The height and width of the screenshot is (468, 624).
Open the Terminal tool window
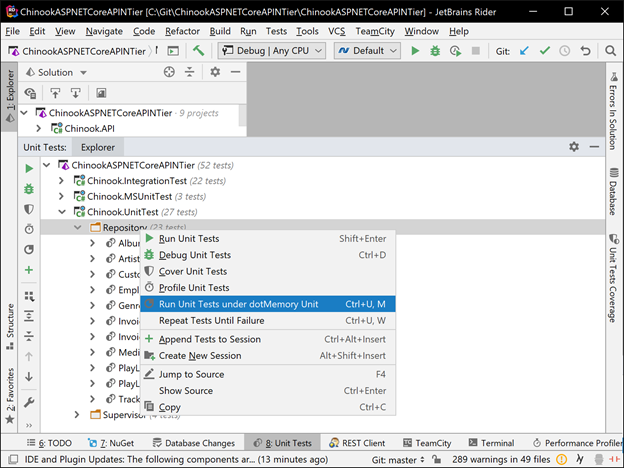tap(490, 443)
